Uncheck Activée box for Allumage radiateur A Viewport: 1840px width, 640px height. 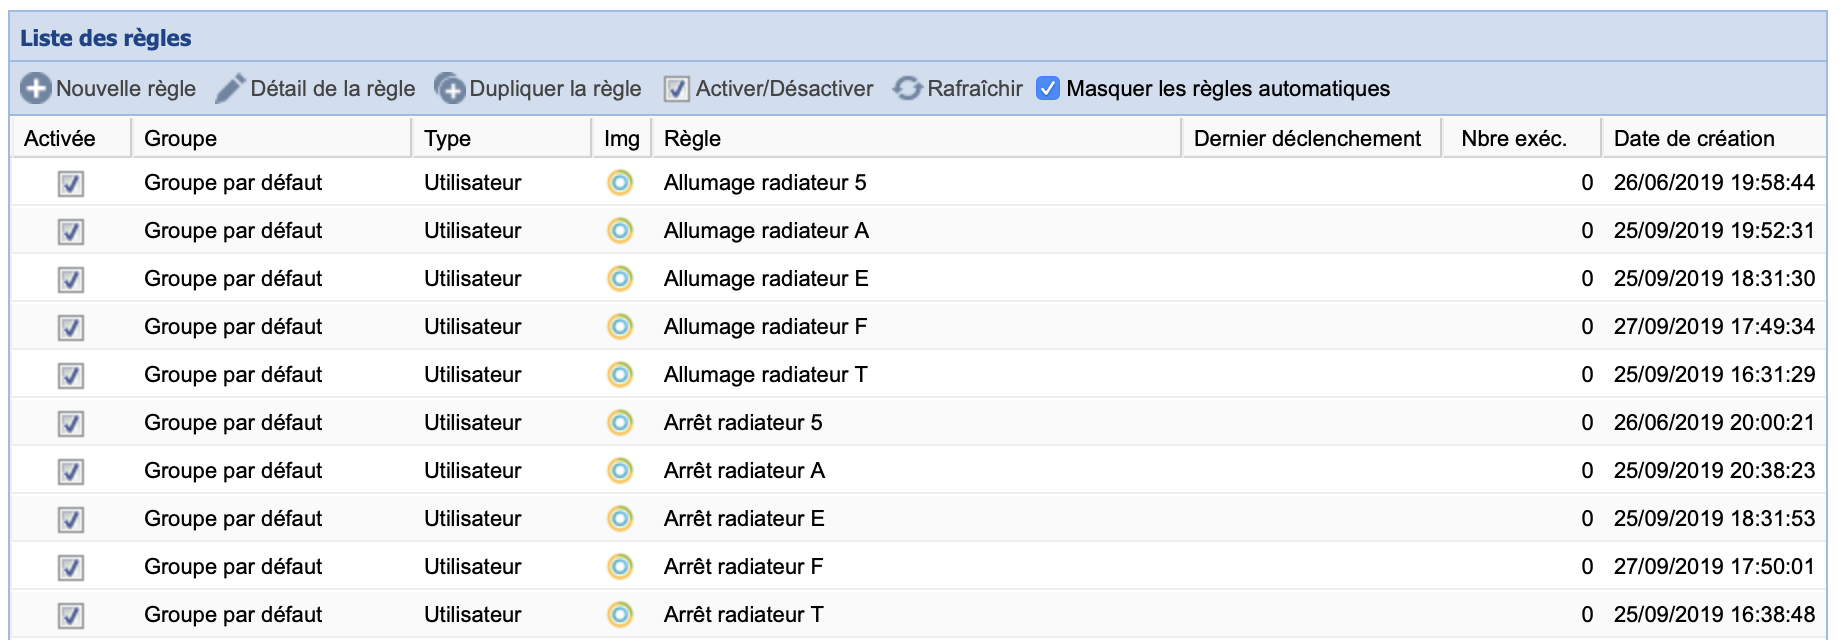(x=70, y=231)
